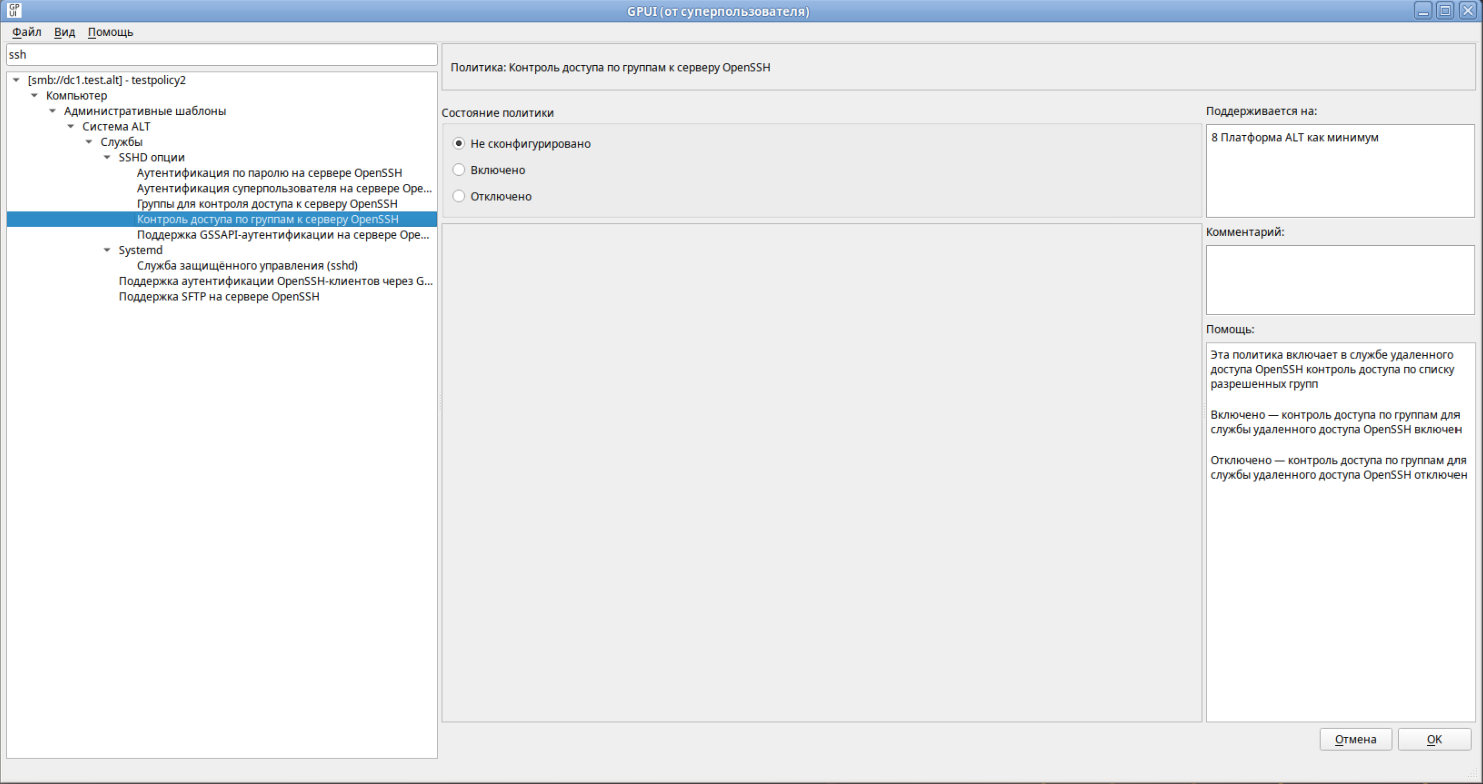Viewport: 1483px width, 784px height.
Task: Click '[smb://dc1.test.alt] - testpolicy2' root label
Action: point(107,79)
